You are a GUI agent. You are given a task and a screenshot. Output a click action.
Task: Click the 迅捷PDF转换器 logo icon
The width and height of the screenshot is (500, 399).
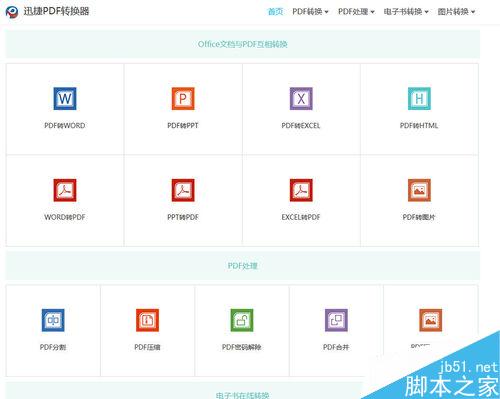[x=12, y=12]
